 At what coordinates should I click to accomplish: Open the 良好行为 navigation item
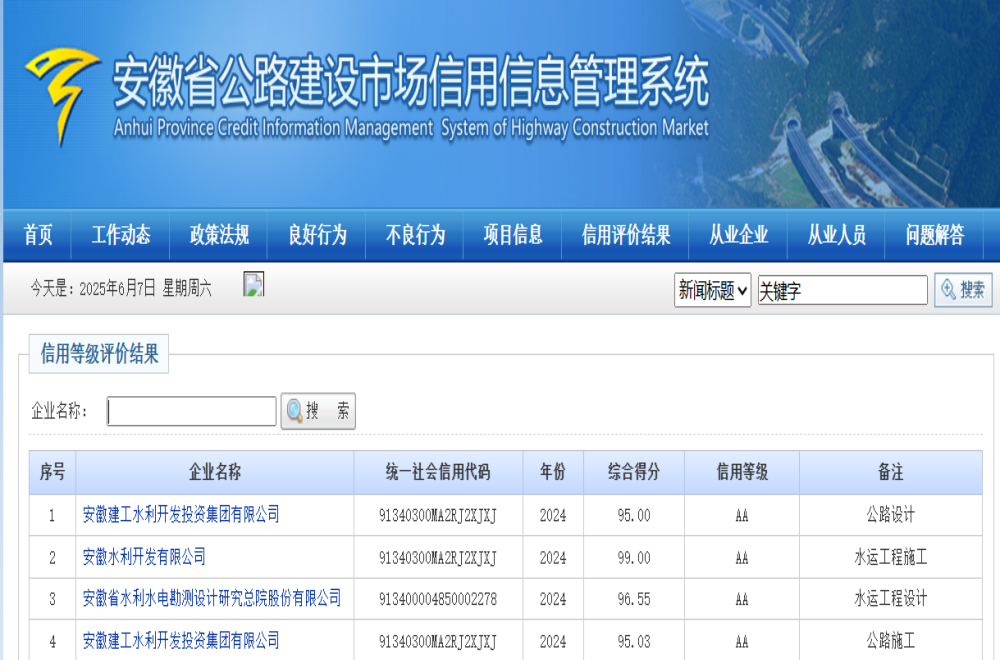point(317,236)
